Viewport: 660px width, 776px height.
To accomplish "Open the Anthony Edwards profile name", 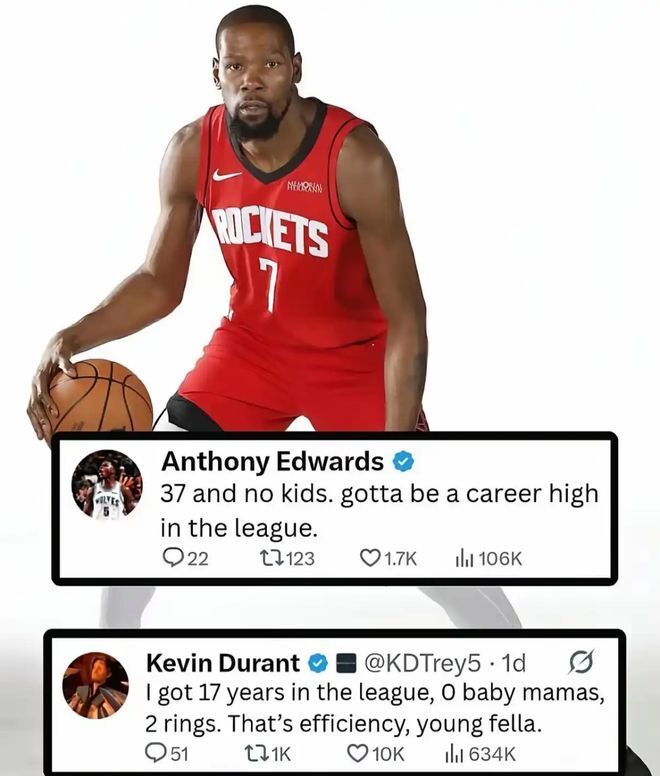I will tap(273, 462).
